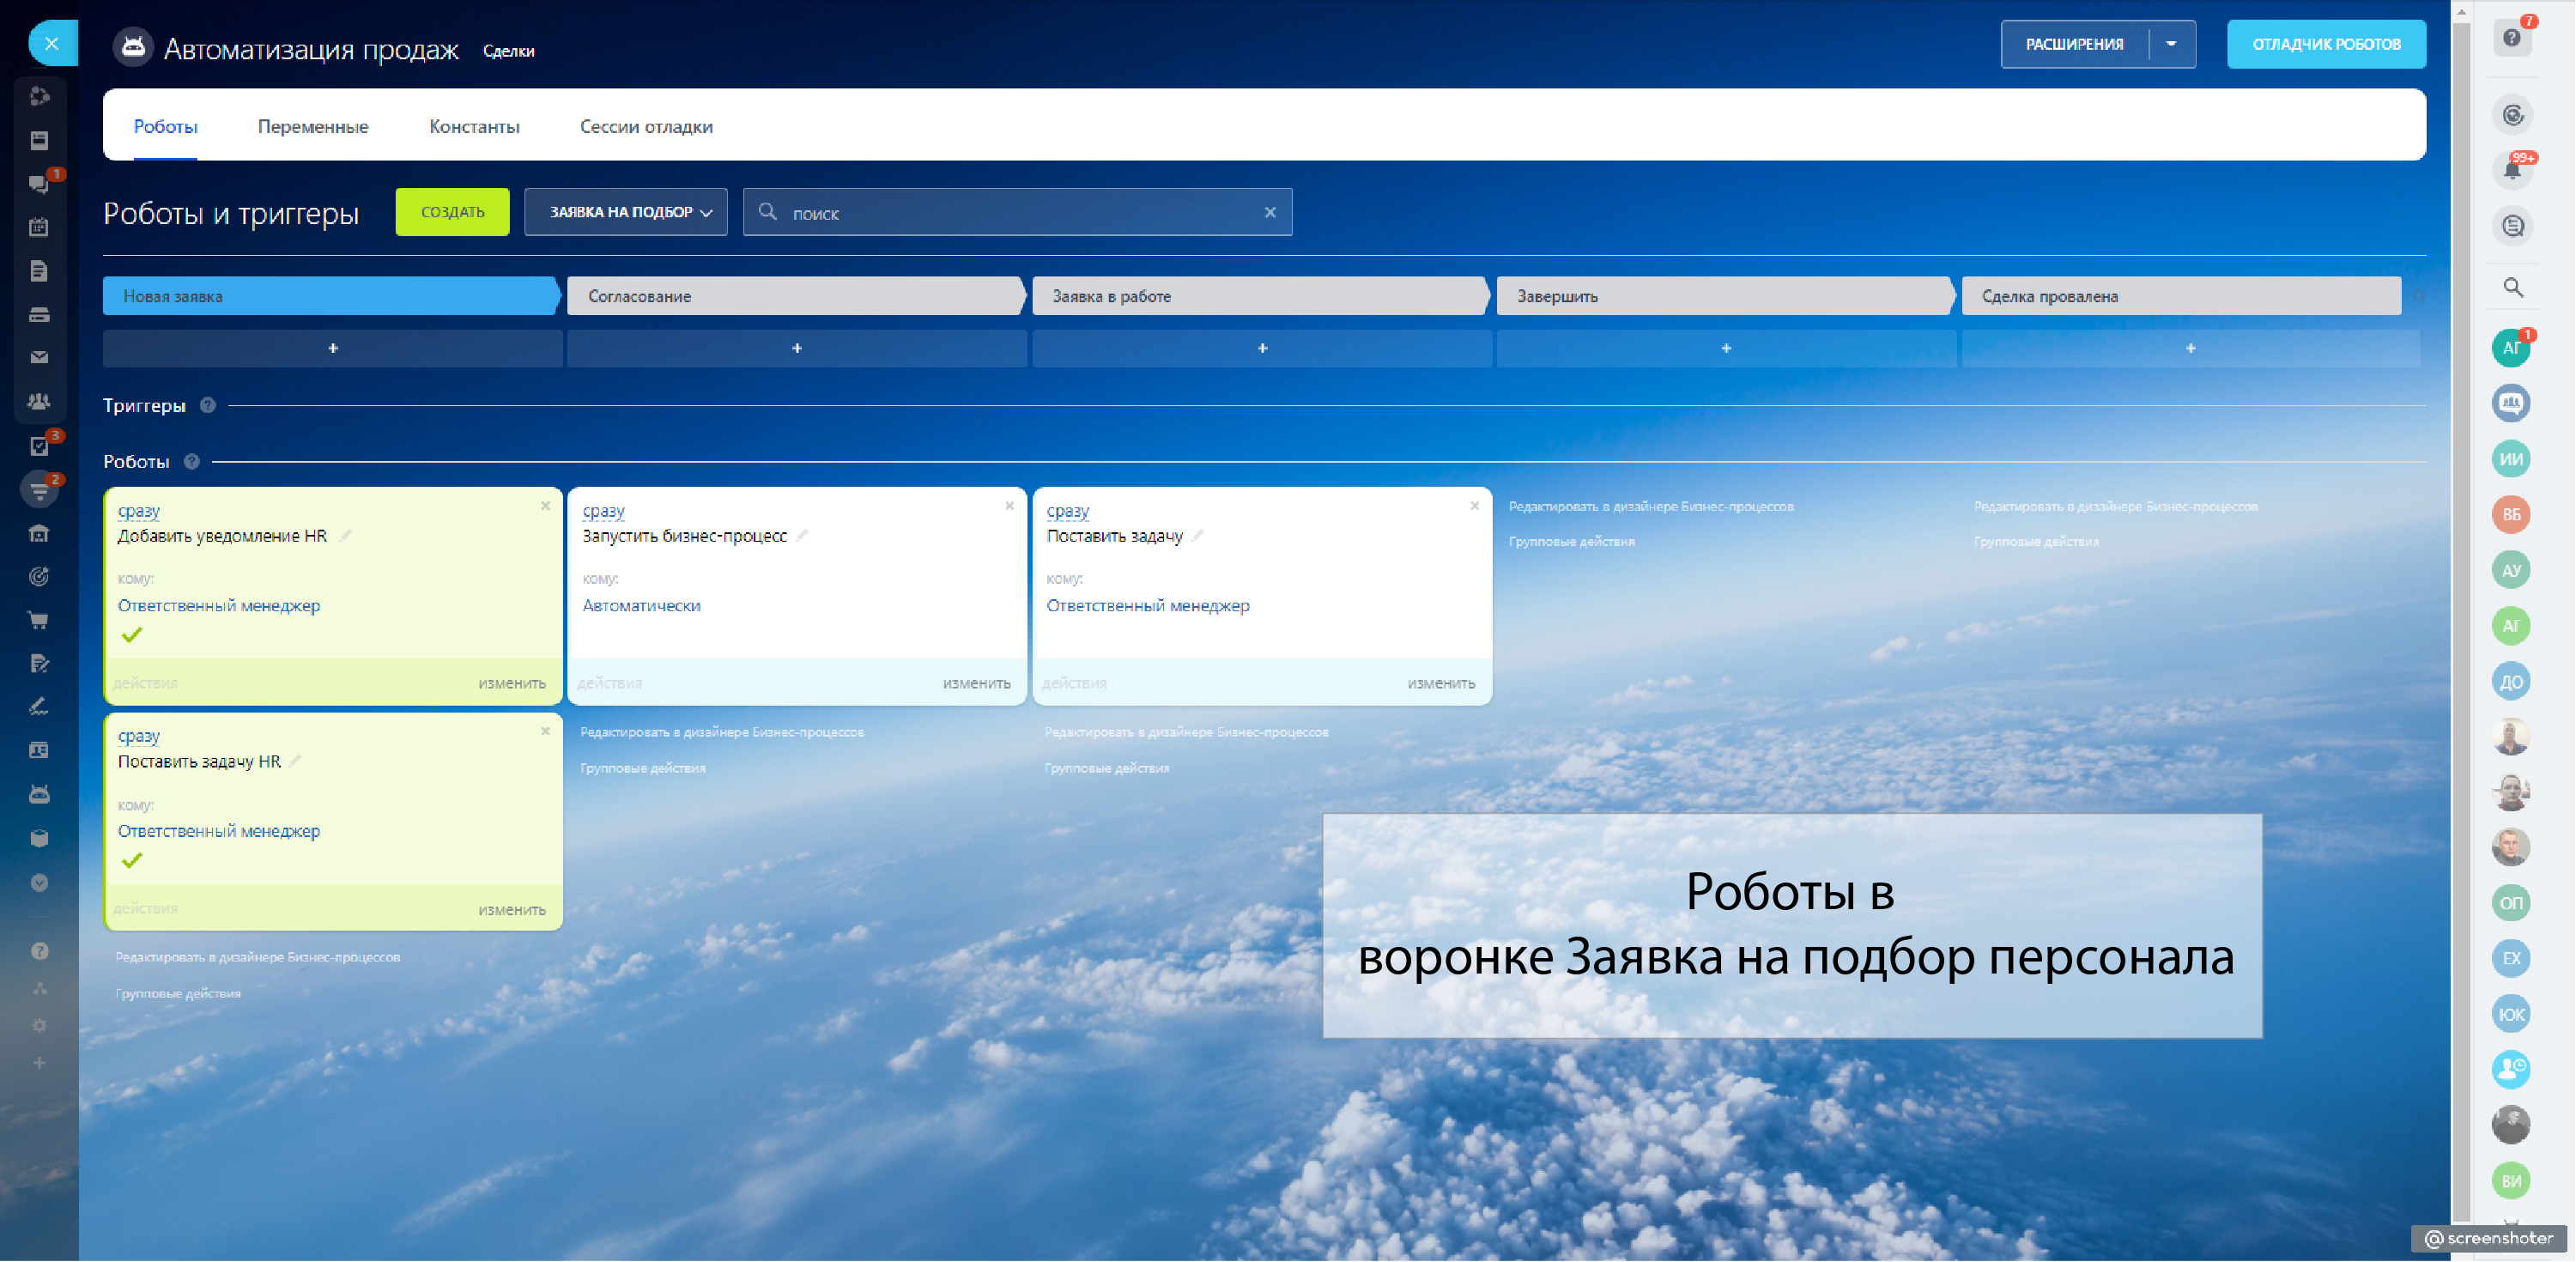Click изменить on Поставить задачу robot card
The image size is (2576, 1262).
tap(1440, 683)
